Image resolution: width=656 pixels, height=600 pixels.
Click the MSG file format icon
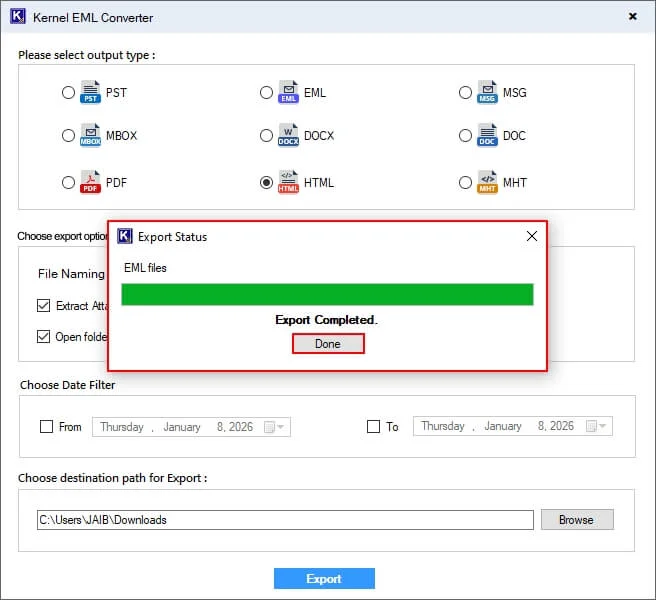pyautogui.click(x=487, y=92)
